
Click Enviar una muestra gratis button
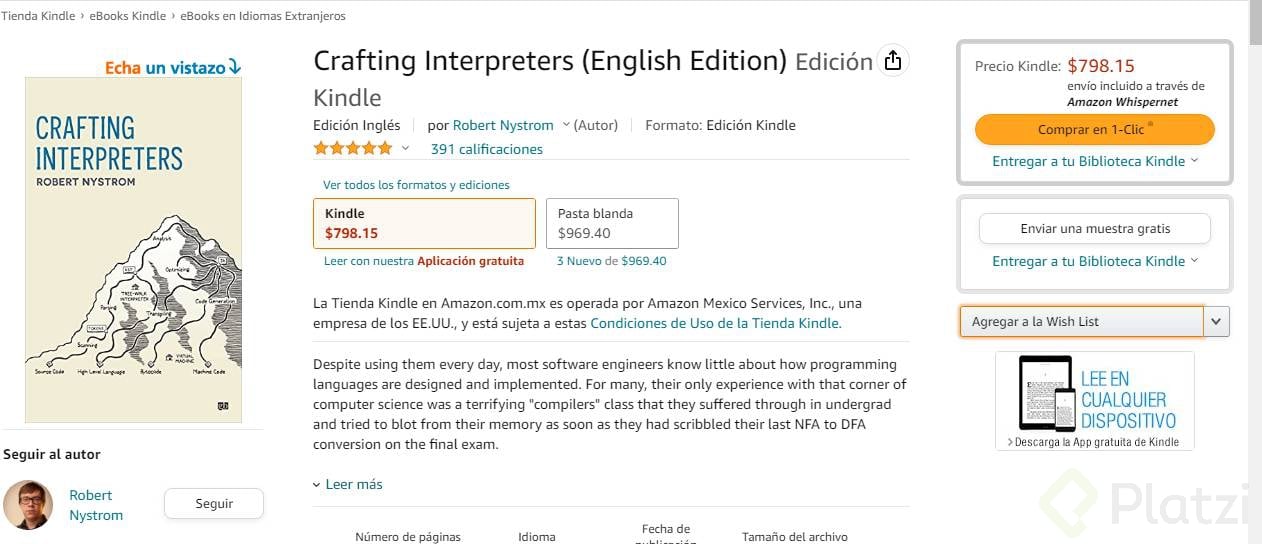click(1094, 229)
